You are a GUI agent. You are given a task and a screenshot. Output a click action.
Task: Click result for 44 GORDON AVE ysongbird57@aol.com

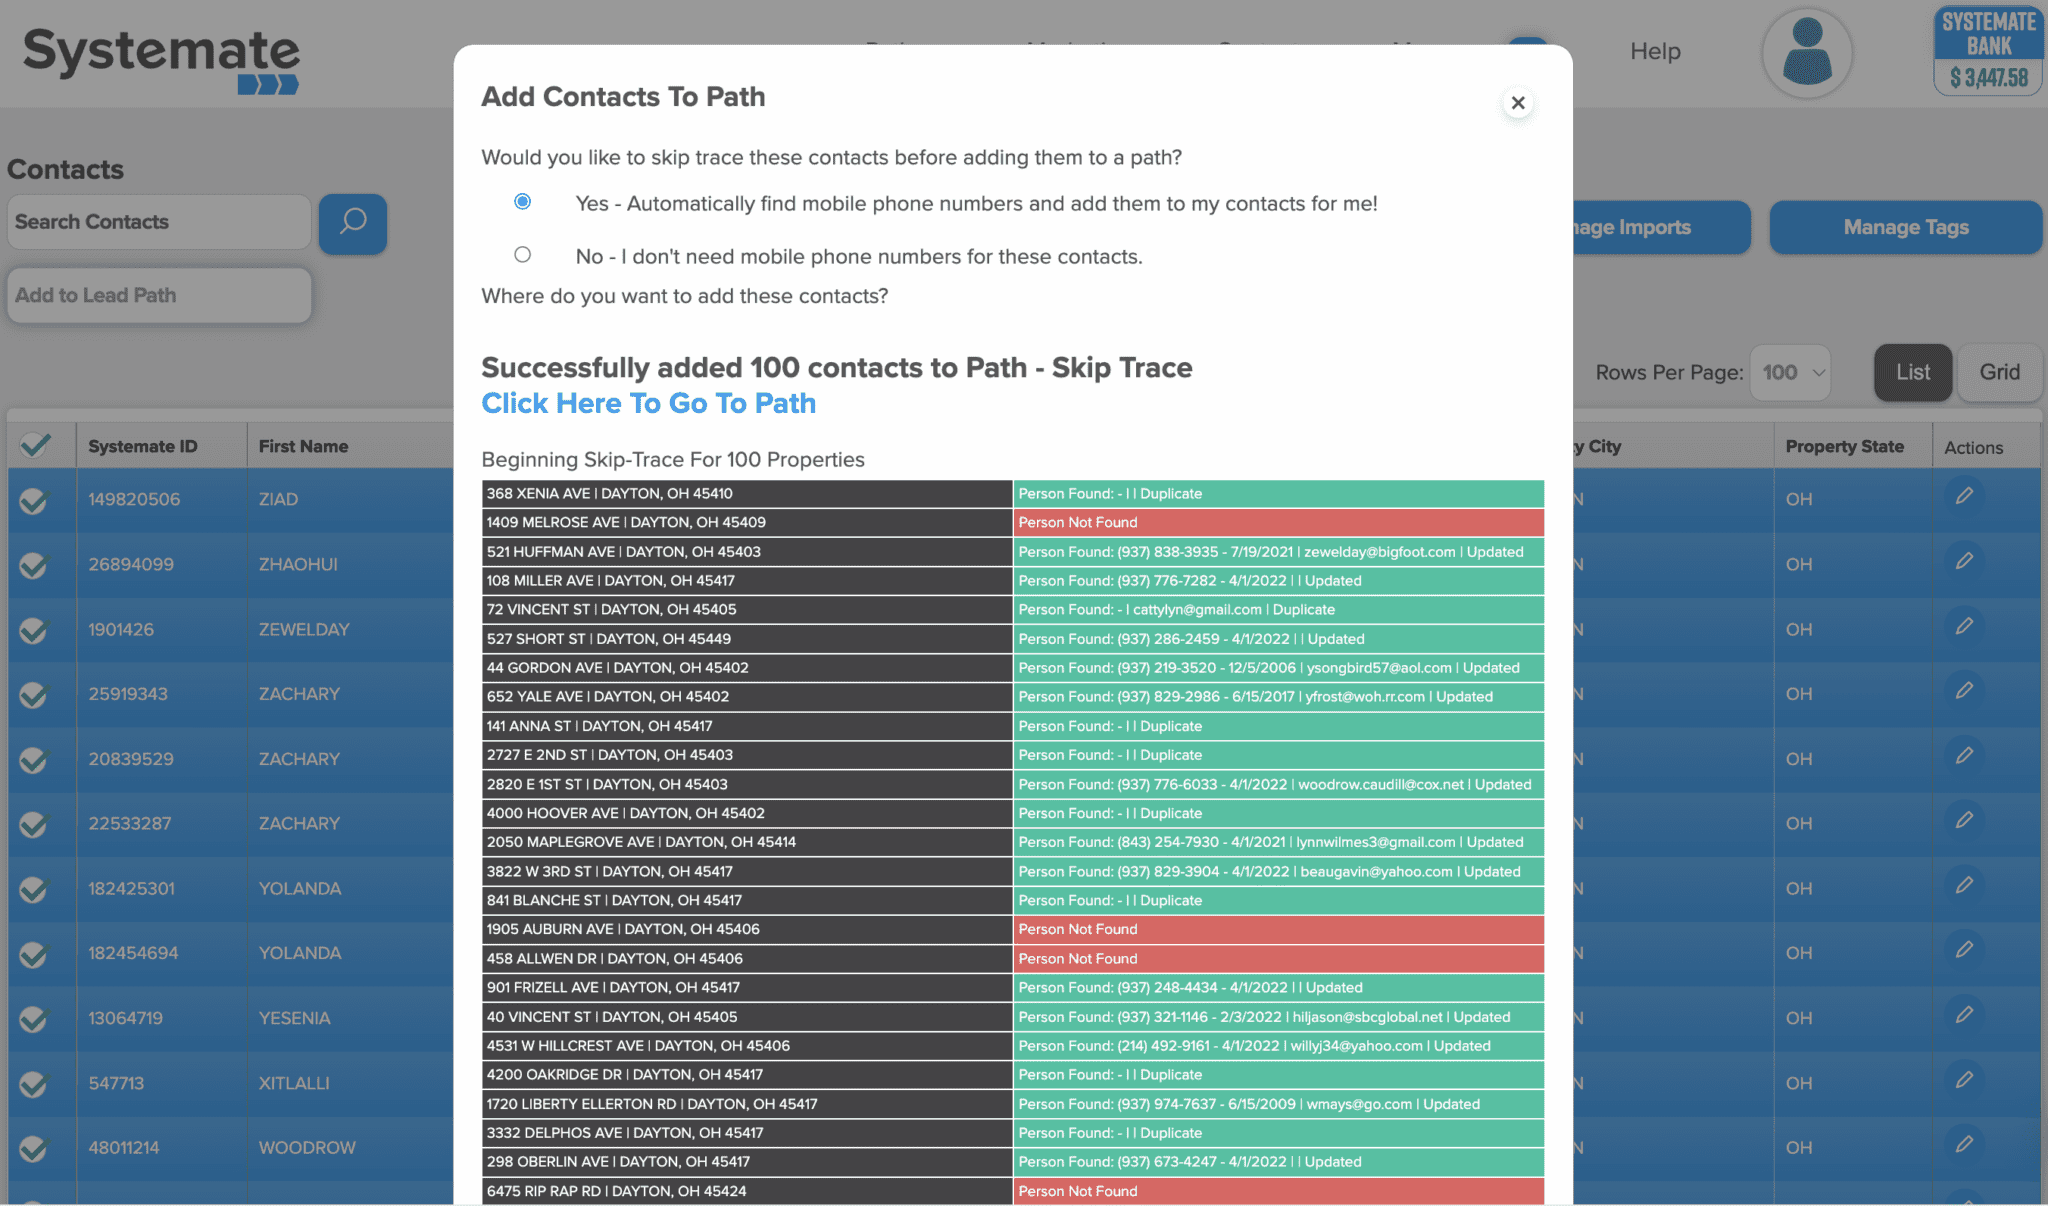click(x=1278, y=667)
